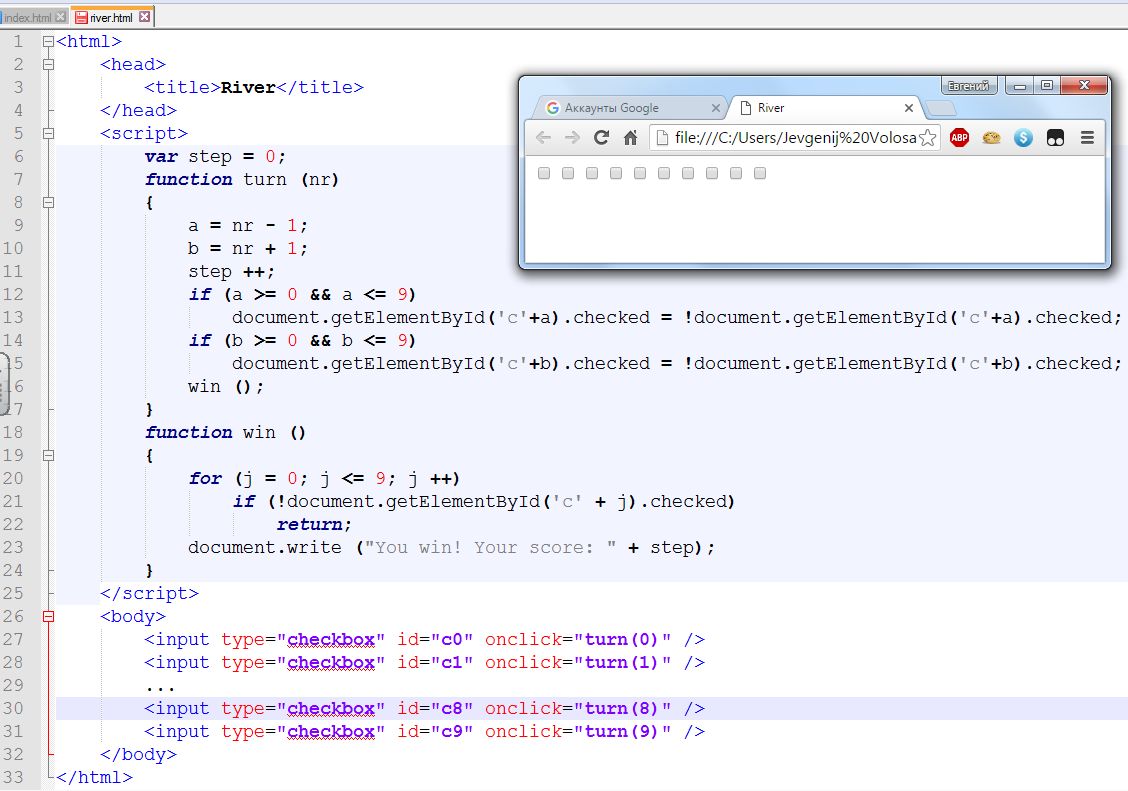Collapse the html fold on line 1

point(48,42)
